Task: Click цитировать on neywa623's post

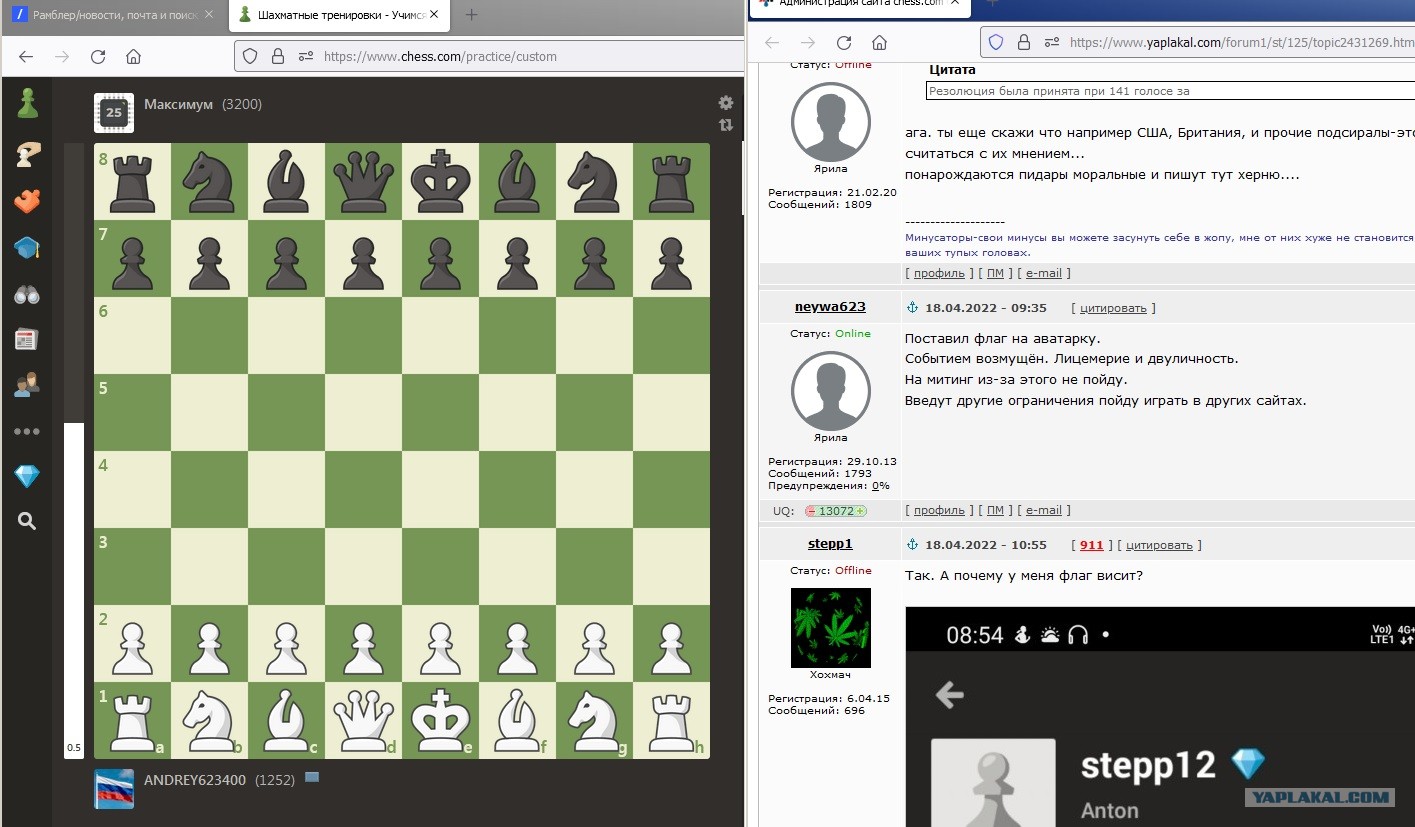Action: pos(1113,308)
